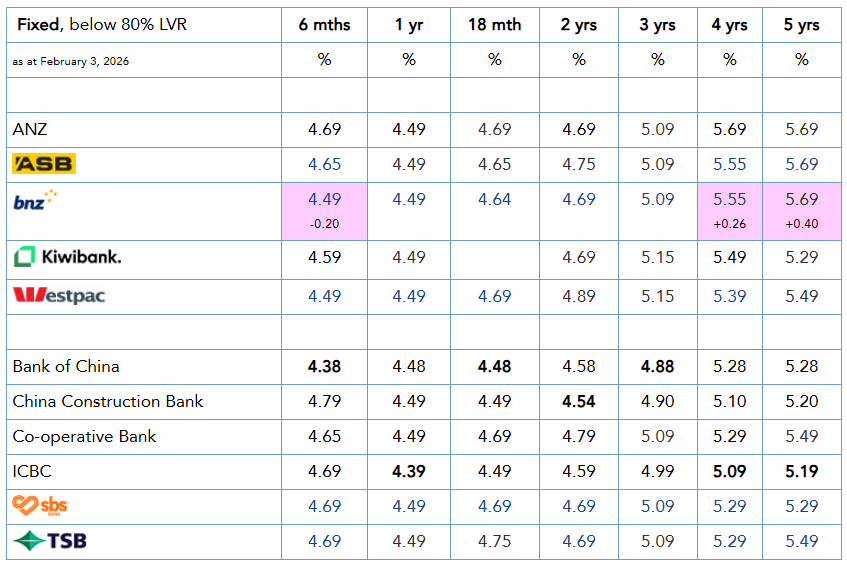Click Kiwibank 4 yrs rate 5.49
847x569 pixels.
(x=729, y=257)
